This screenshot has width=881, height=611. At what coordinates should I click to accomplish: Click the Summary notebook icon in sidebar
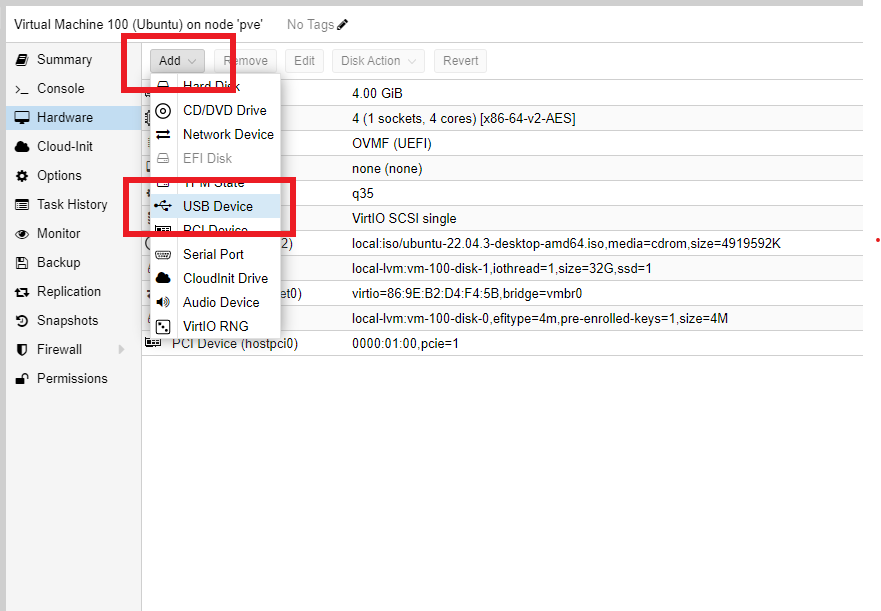22,60
